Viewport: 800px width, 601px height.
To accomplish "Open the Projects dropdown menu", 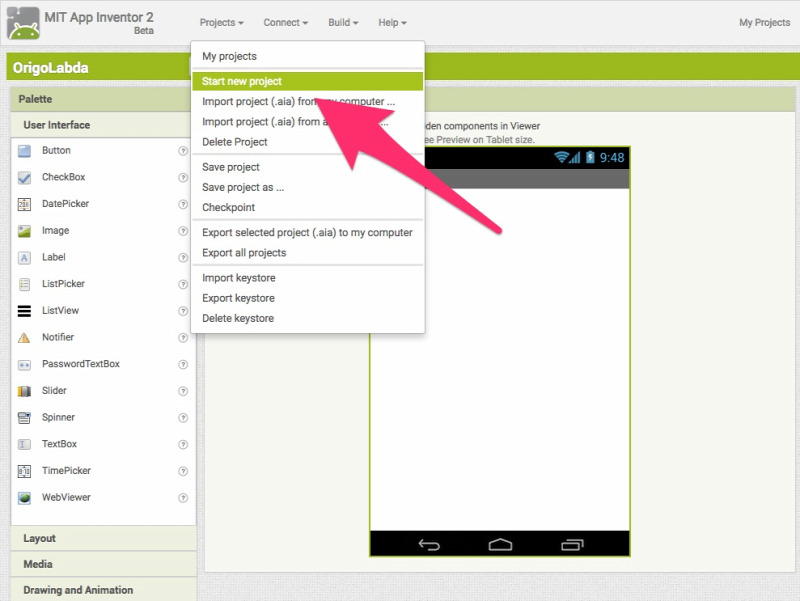I will point(221,22).
